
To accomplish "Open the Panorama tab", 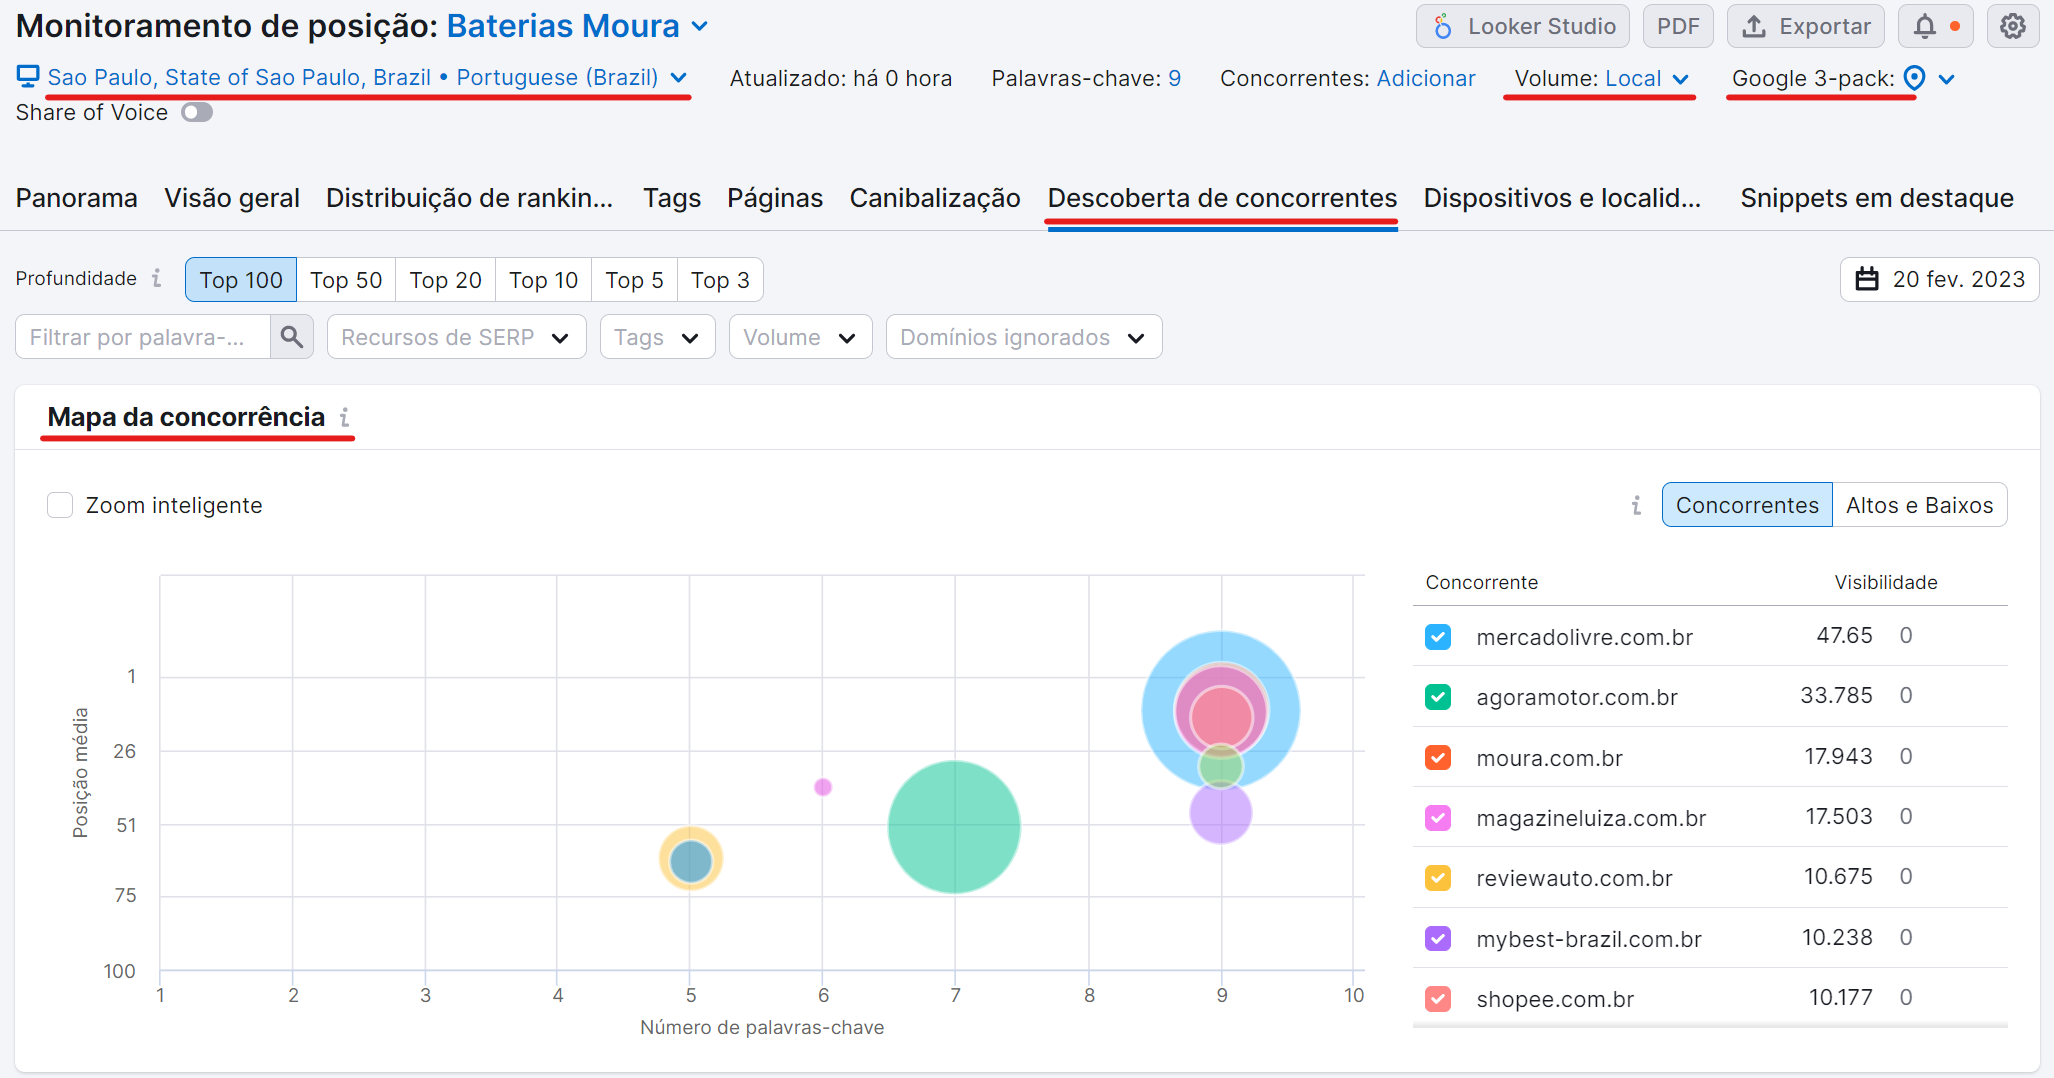I will tap(76, 198).
